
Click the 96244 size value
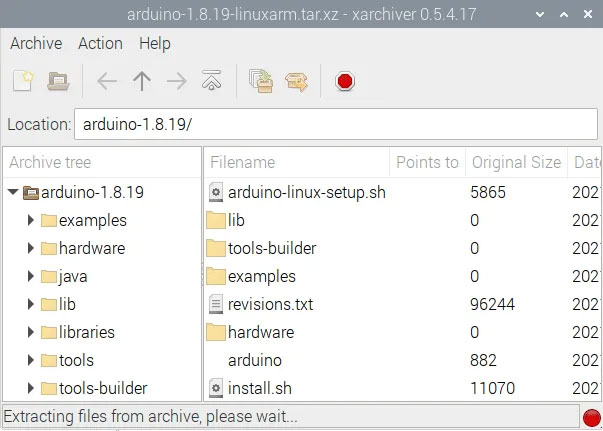pyautogui.click(x=492, y=304)
